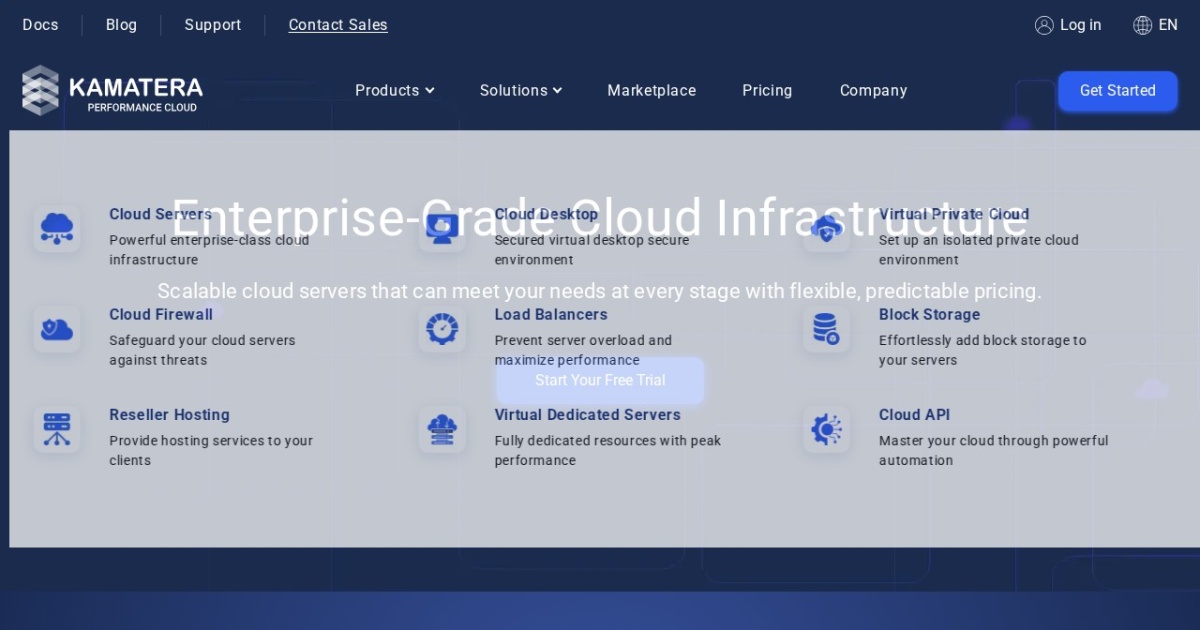Open the EN language selector
This screenshot has width=1200, height=630.
click(x=1155, y=25)
